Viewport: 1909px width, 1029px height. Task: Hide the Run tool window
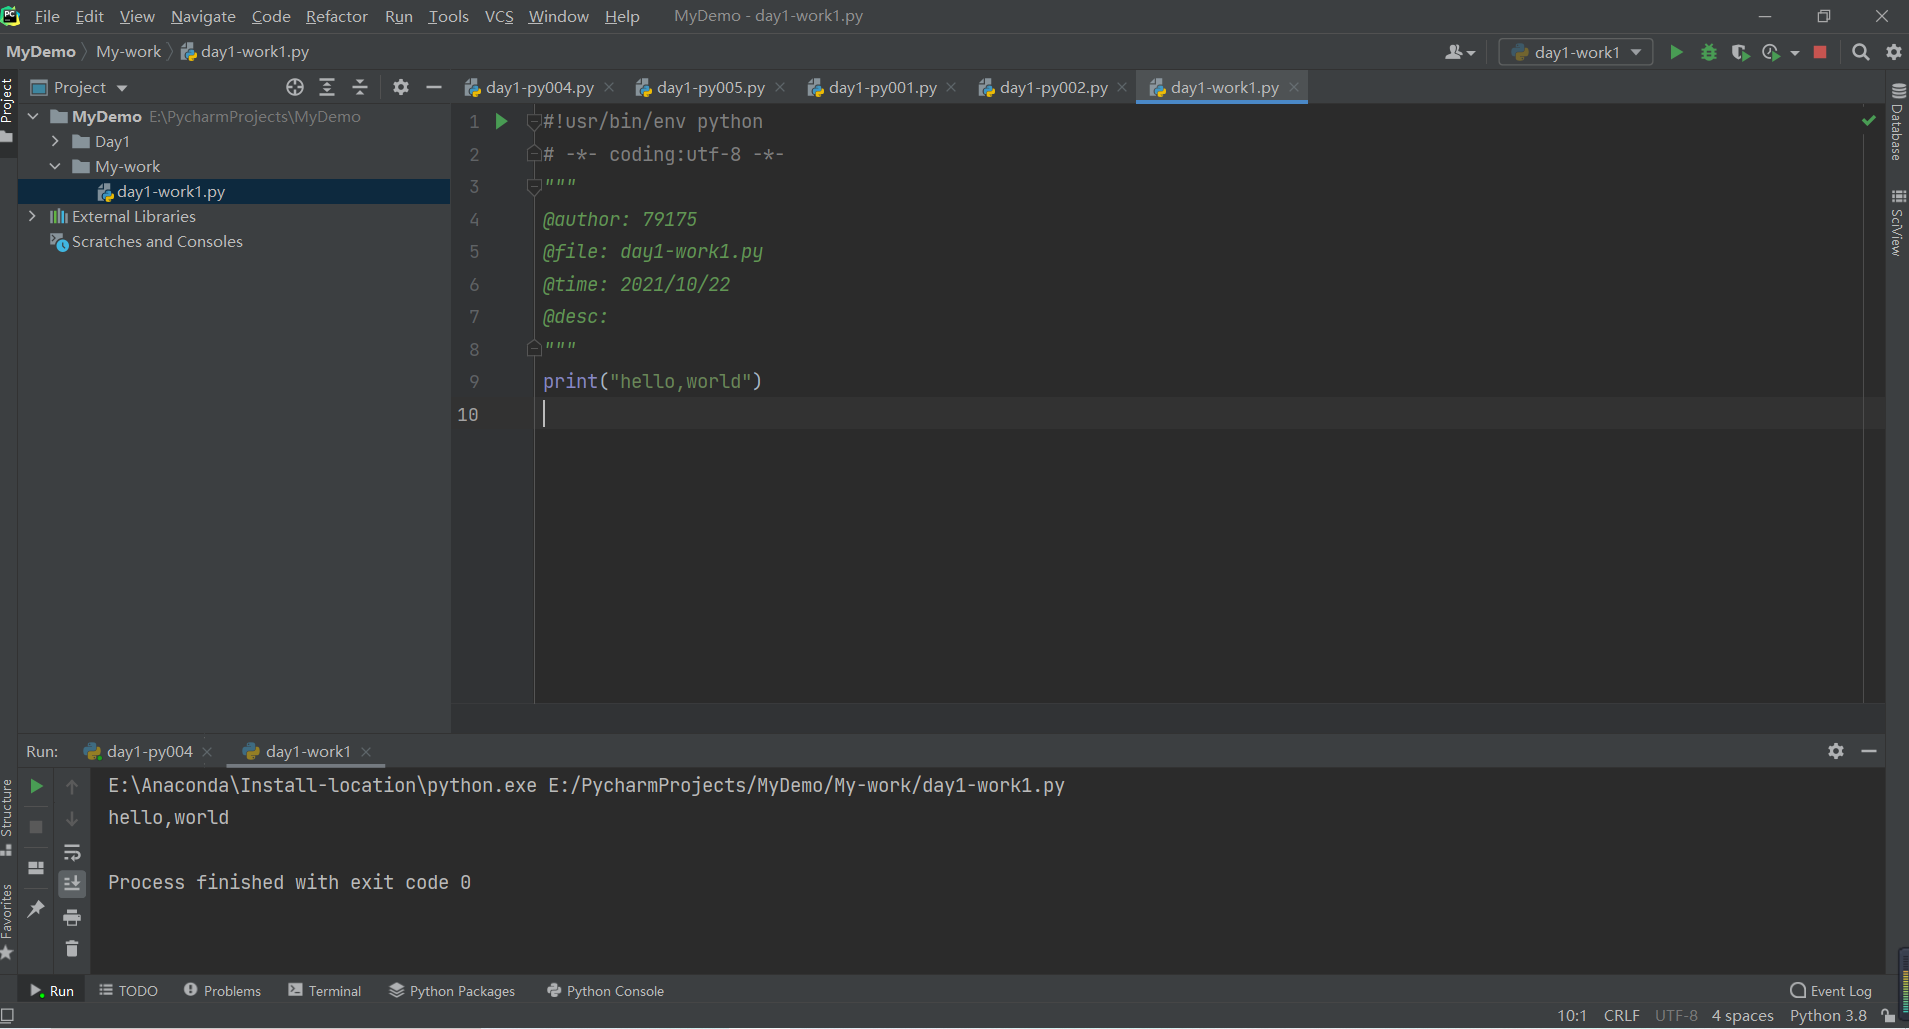coord(1869,750)
